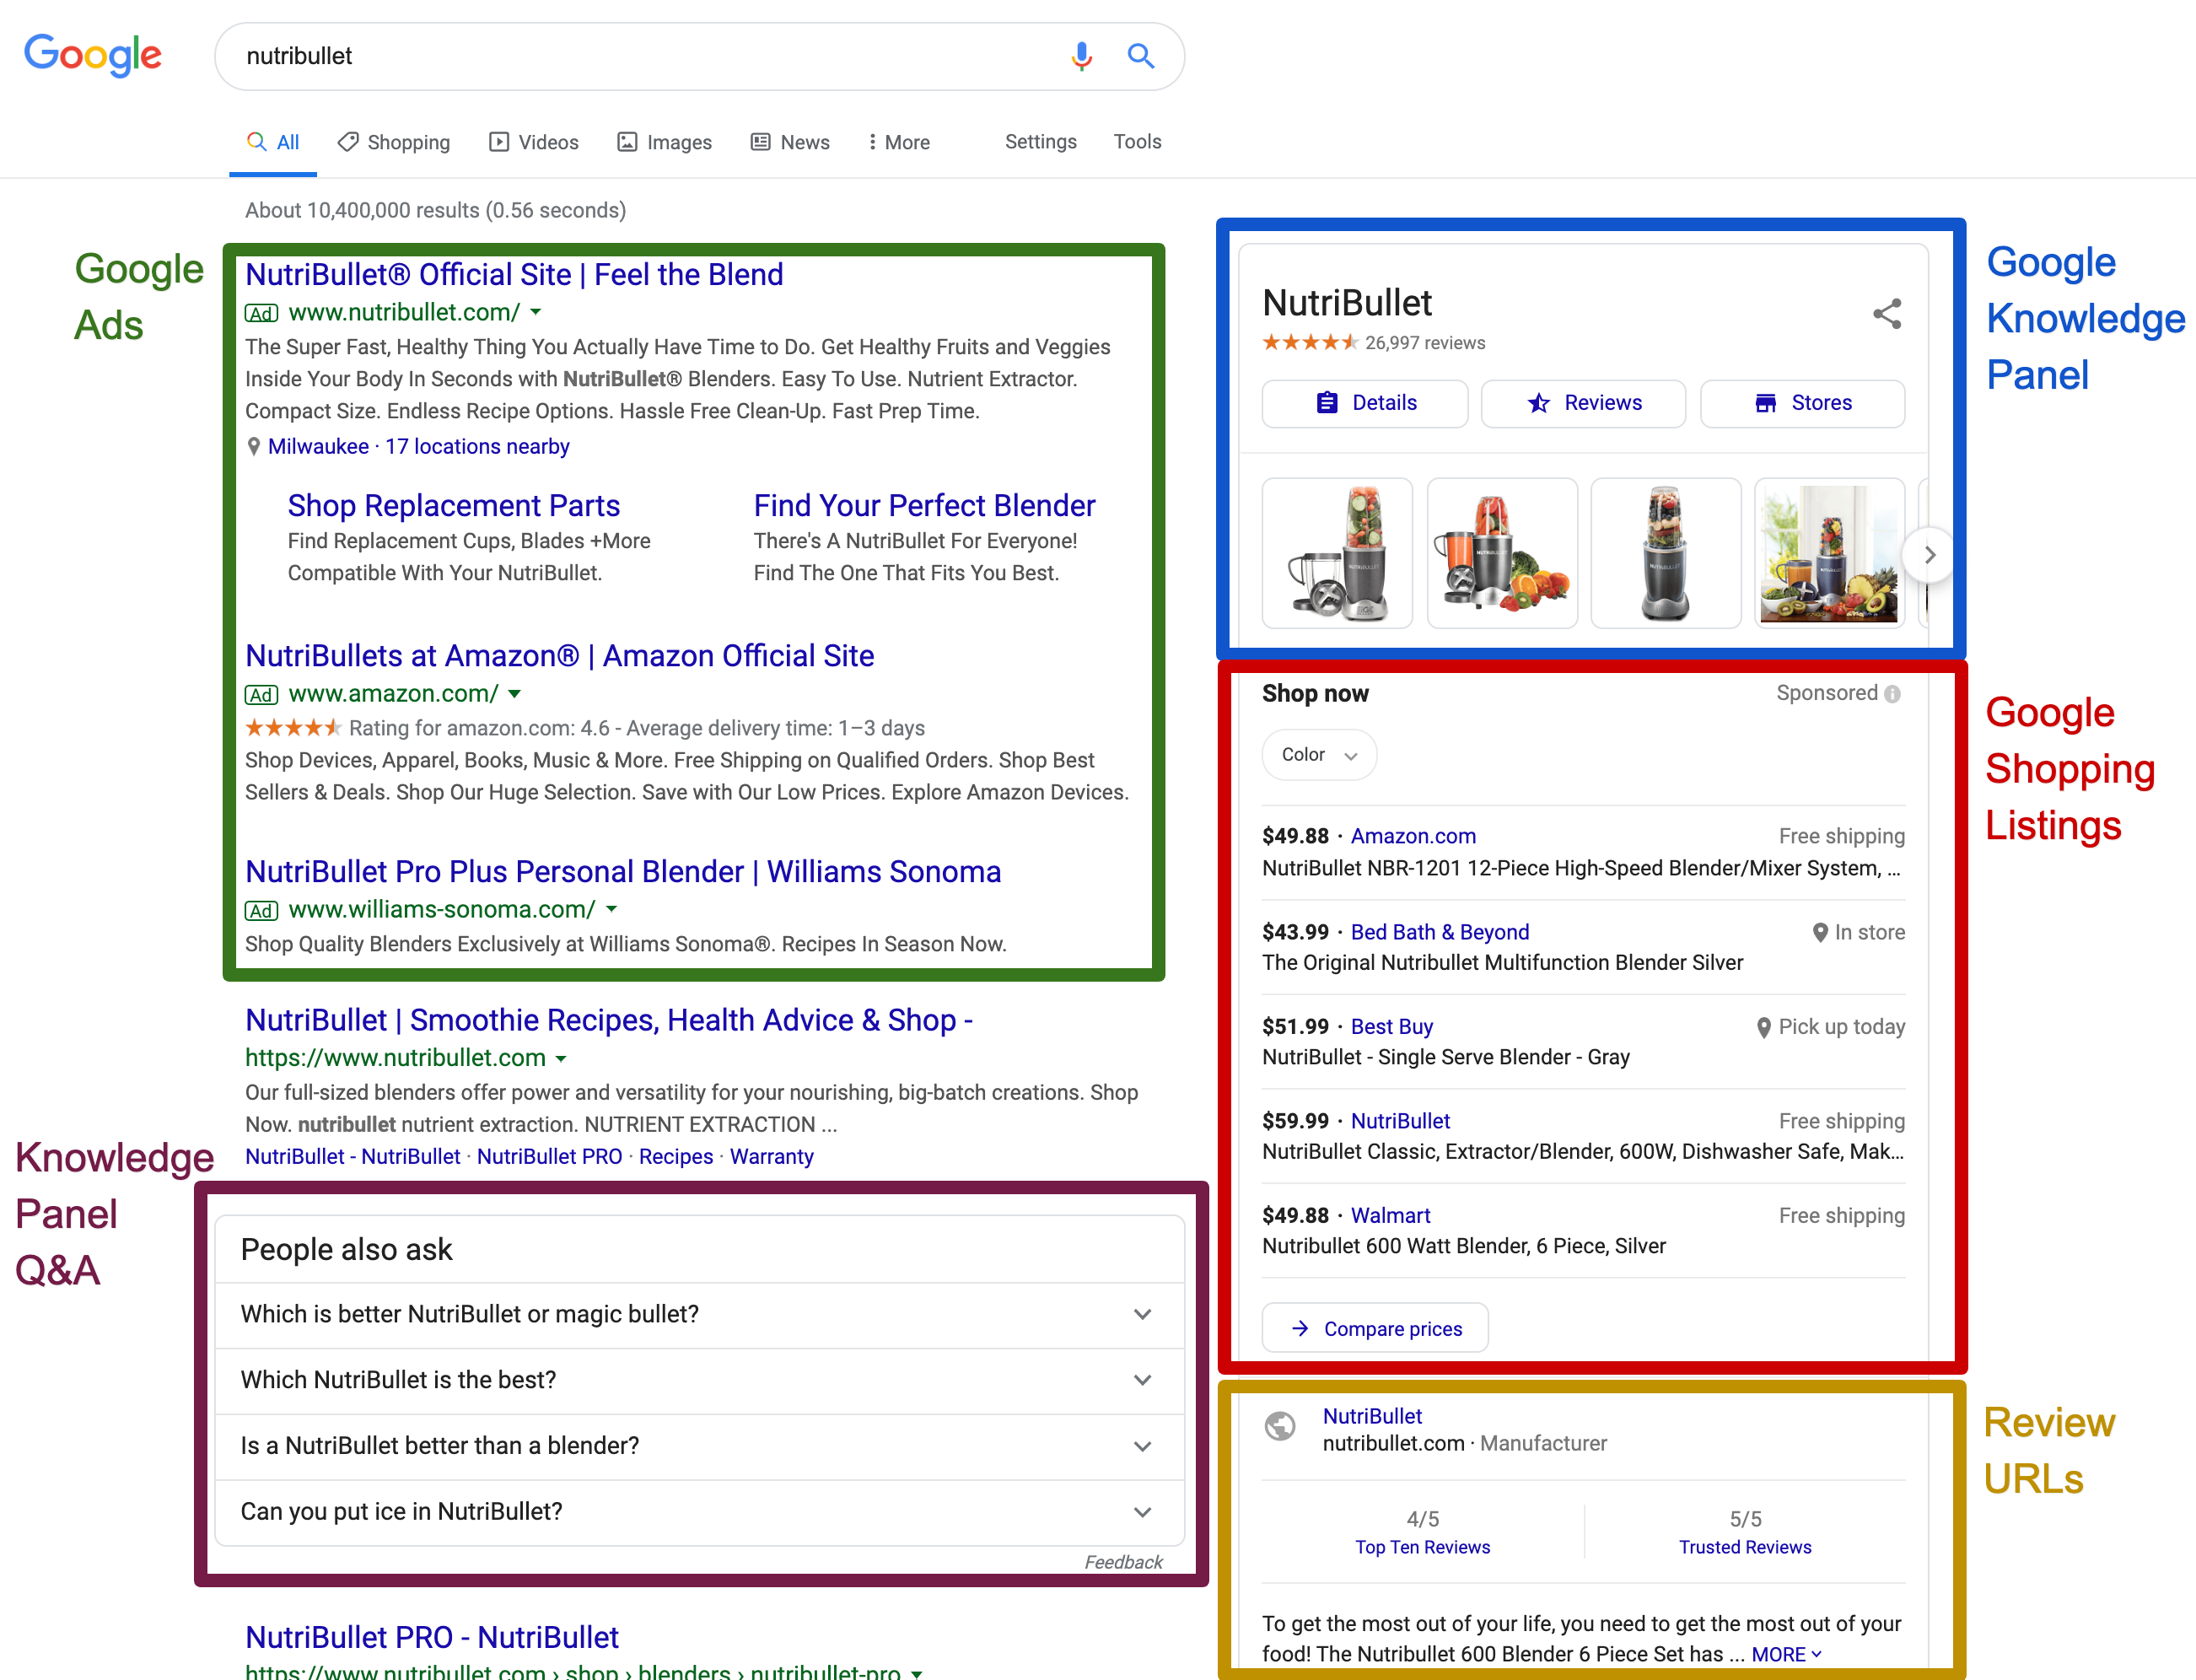Viewport: 2196px width, 1680px height.
Task: Open the NutriBullet manufacturer link in review box
Action: pyautogui.click(x=1372, y=1416)
